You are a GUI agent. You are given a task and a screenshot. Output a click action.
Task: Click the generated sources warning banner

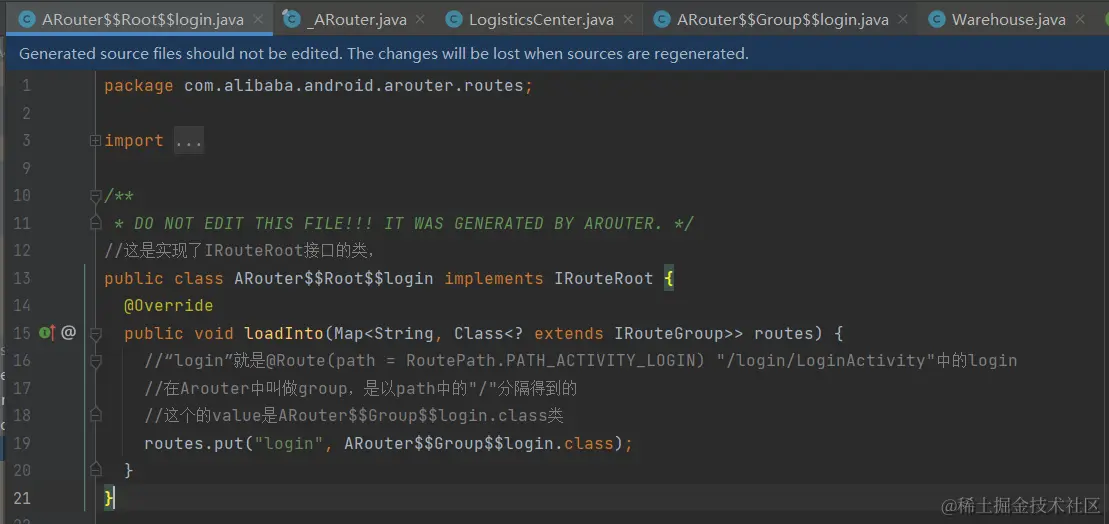coord(557,54)
